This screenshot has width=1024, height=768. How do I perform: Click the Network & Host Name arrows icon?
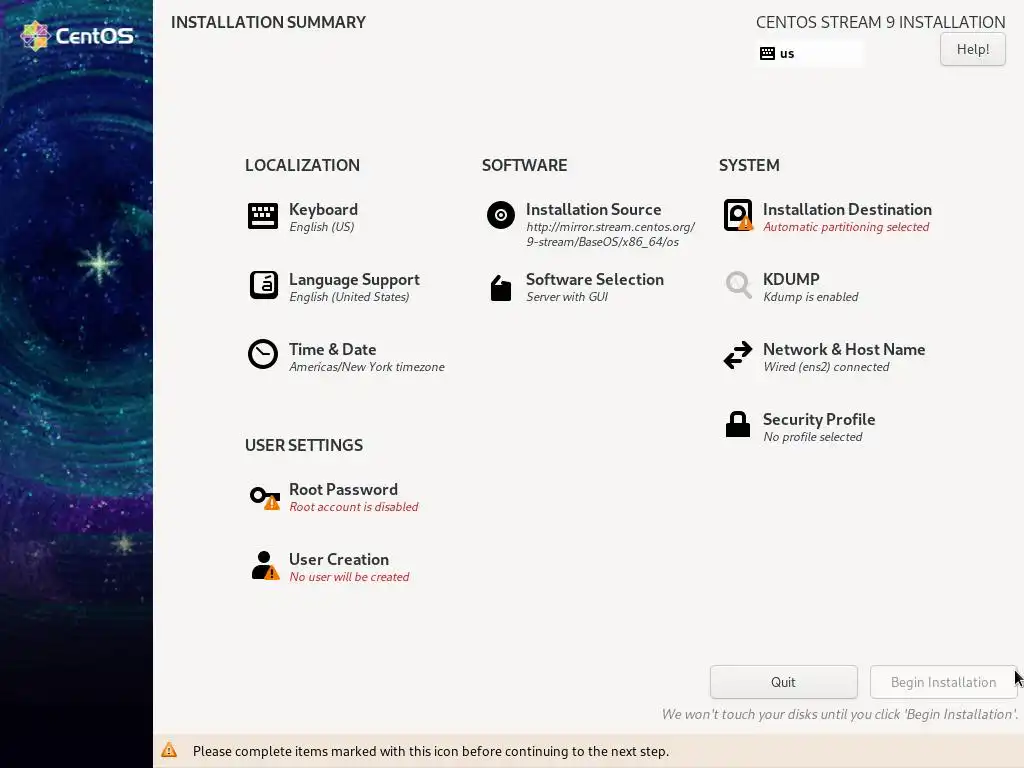click(738, 355)
